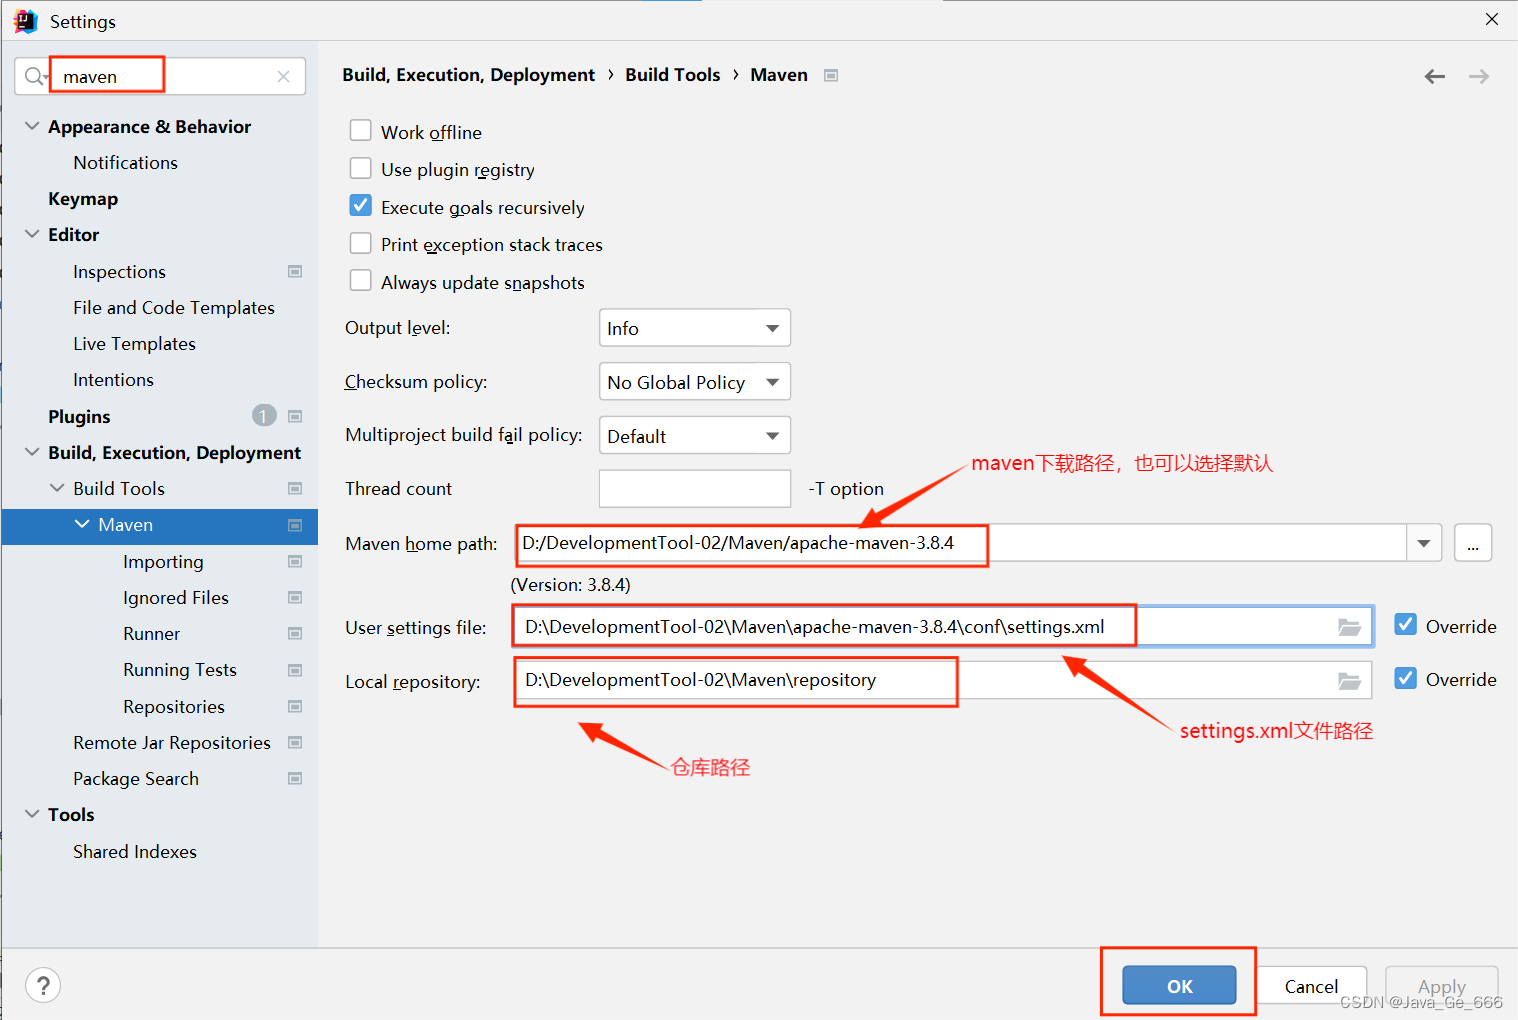Open File and Code Templates page
Viewport: 1518px width, 1020px height.
(x=174, y=307)
